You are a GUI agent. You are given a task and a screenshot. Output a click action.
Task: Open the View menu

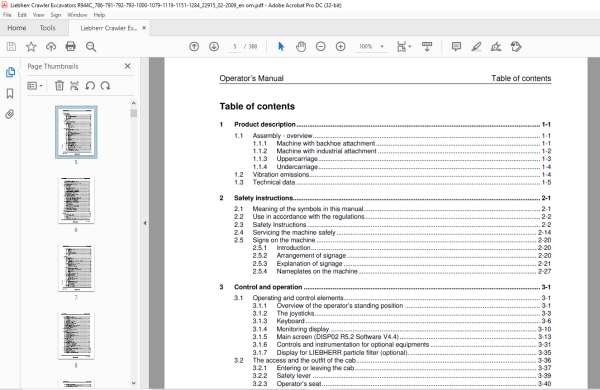coord(38,15)
